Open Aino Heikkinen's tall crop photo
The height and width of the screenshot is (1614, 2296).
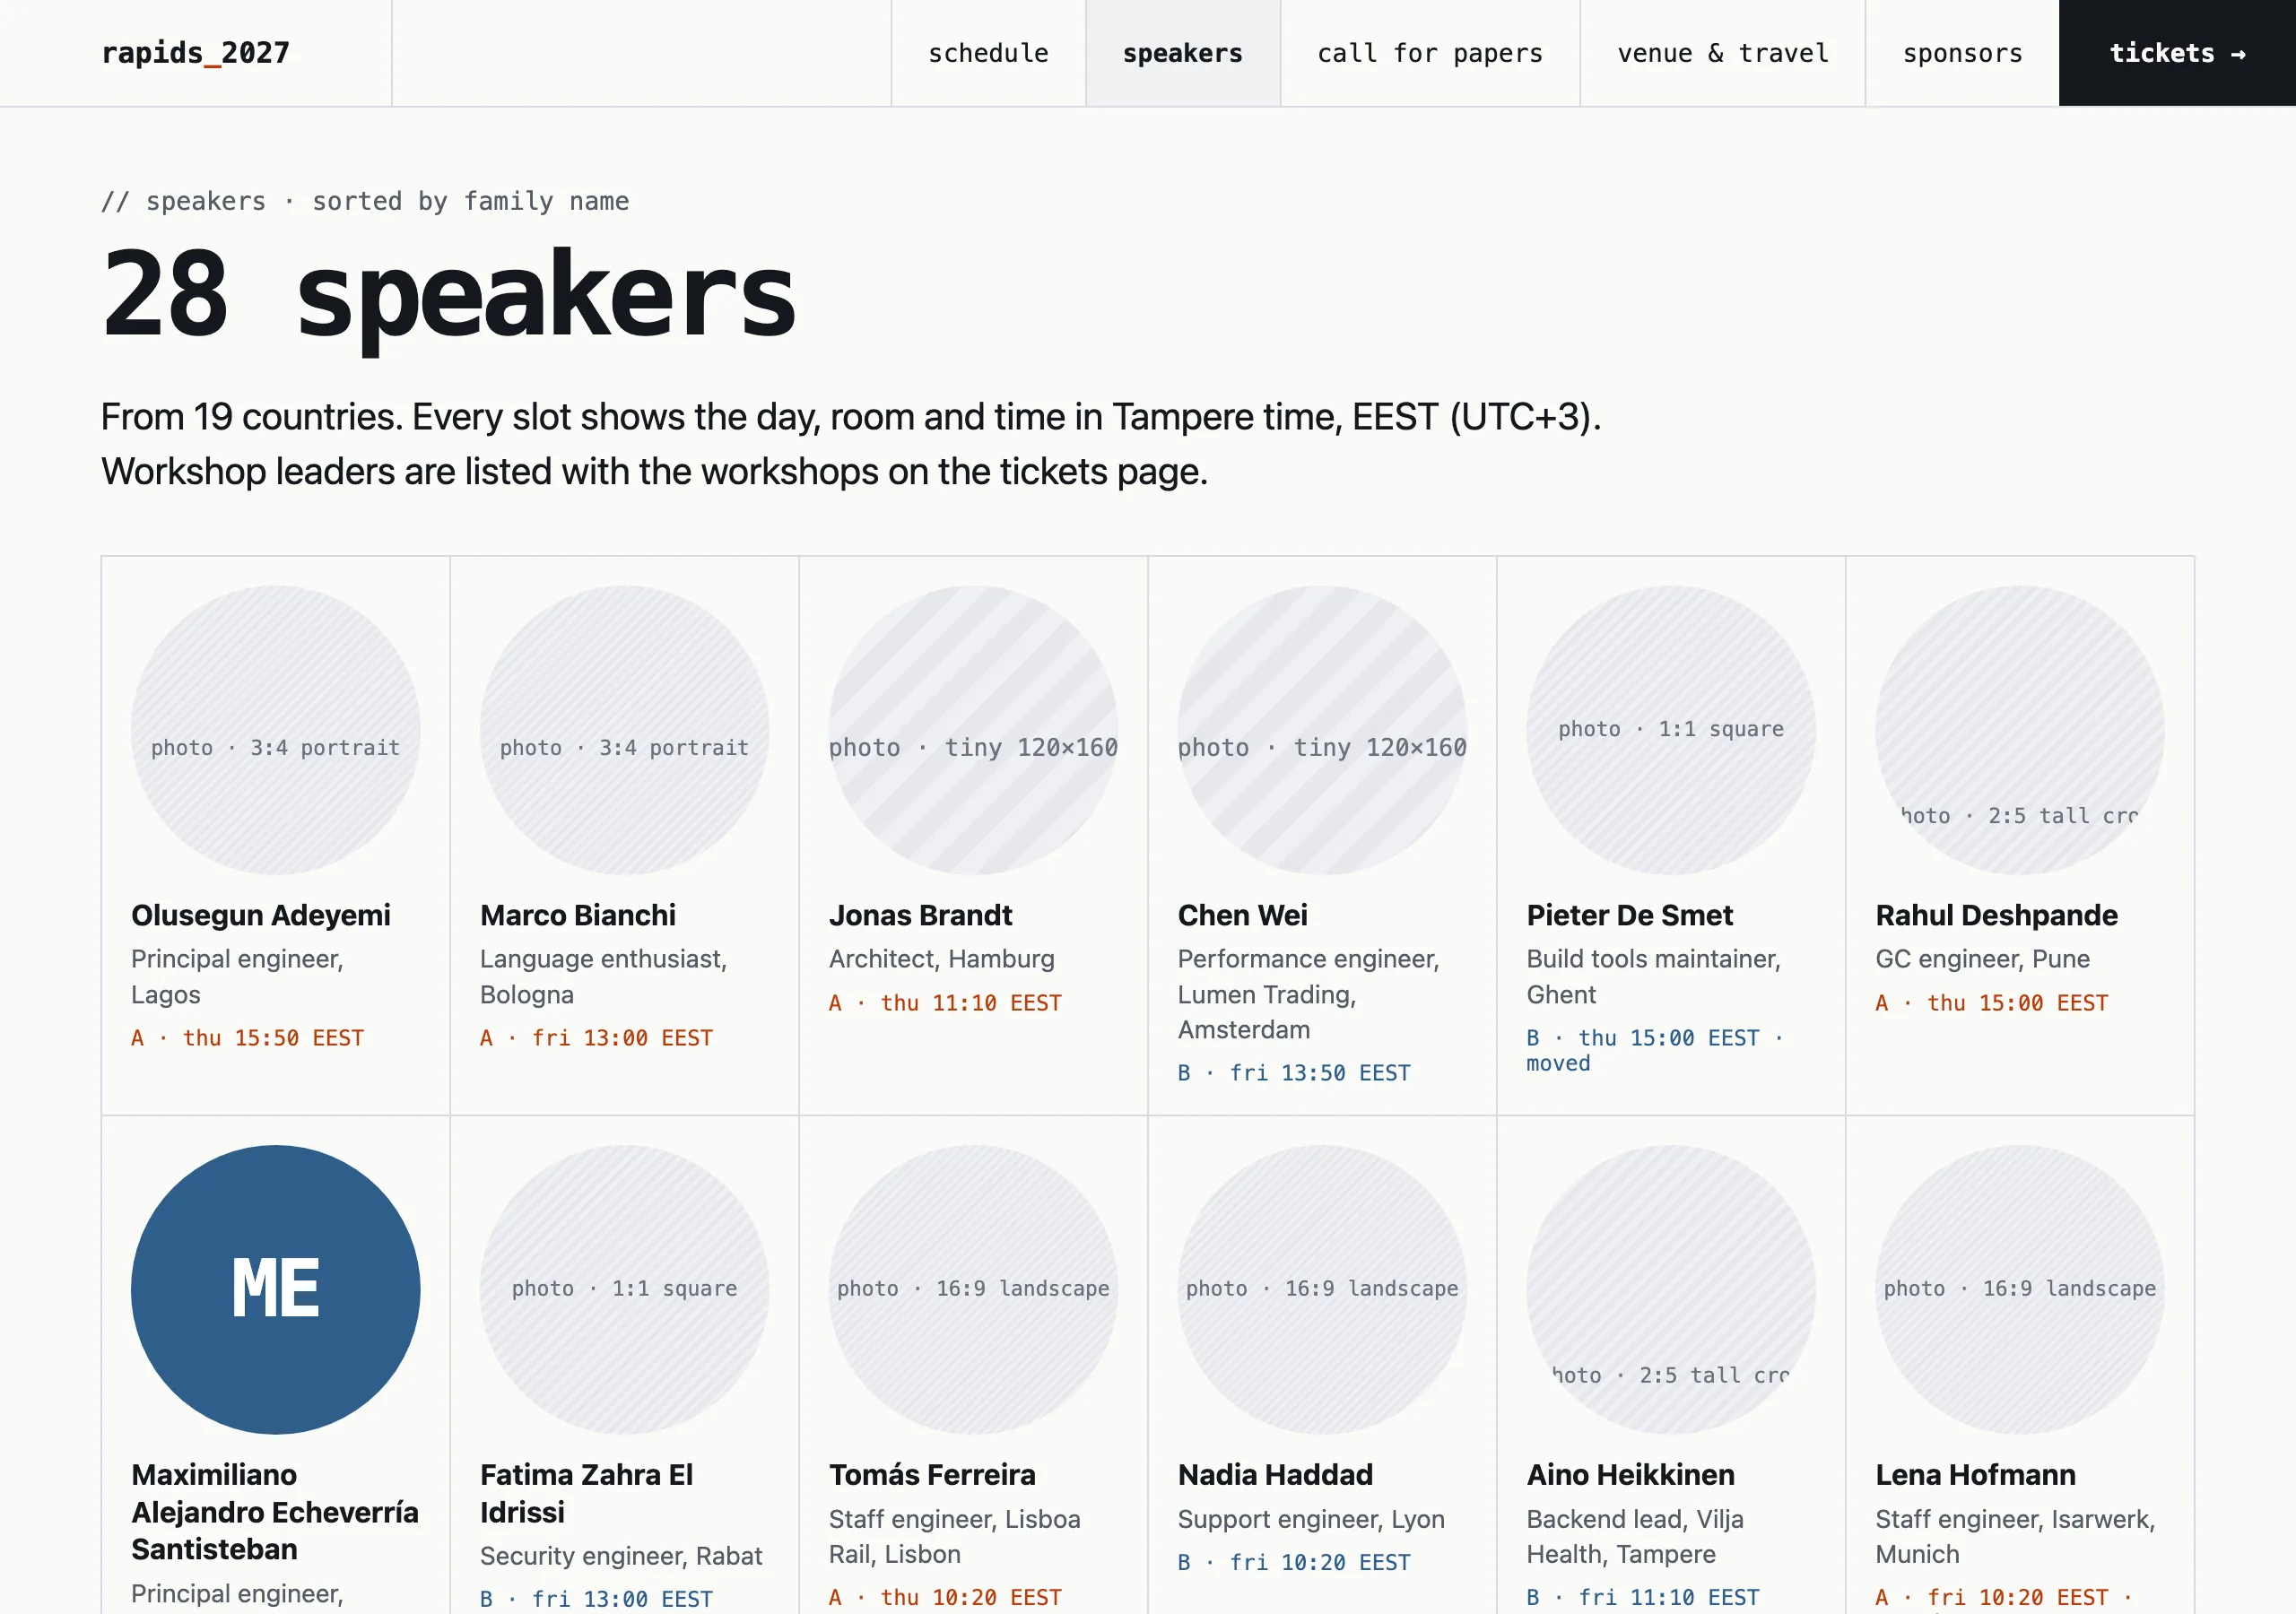click(x=1671, y=1289)
